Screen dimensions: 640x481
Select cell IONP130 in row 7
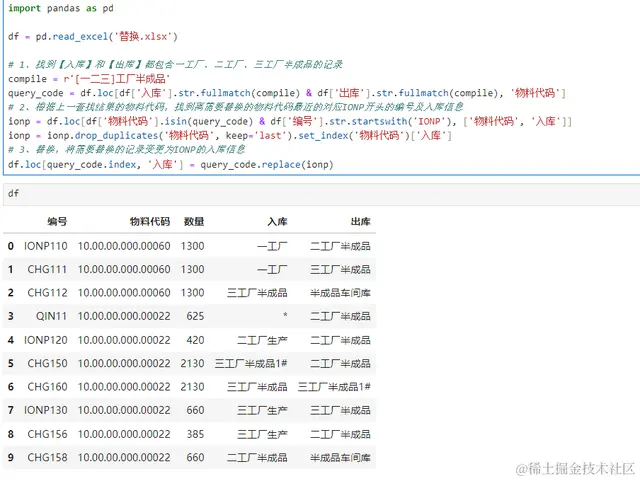[46, 410]
